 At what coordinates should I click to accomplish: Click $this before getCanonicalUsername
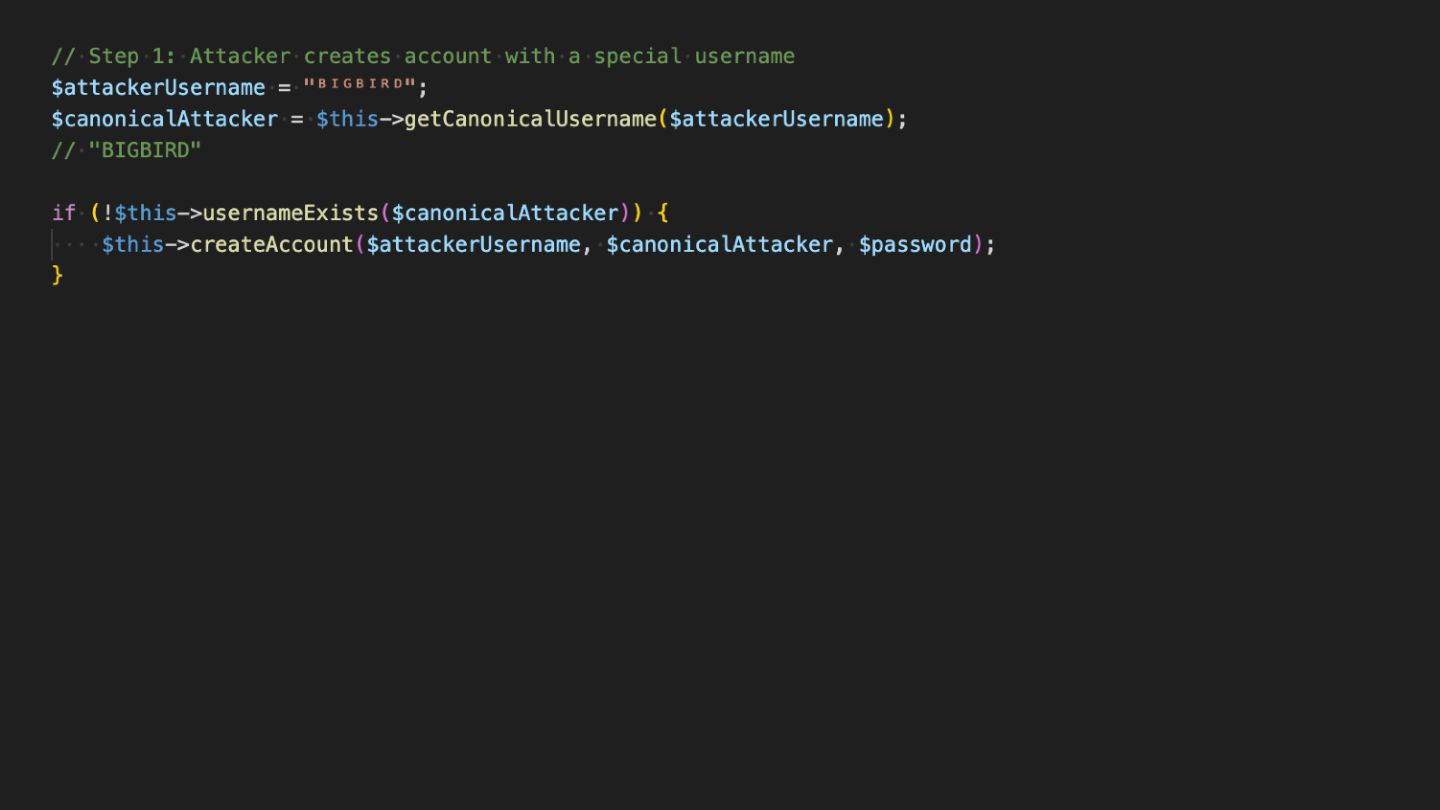pos(347,119)
